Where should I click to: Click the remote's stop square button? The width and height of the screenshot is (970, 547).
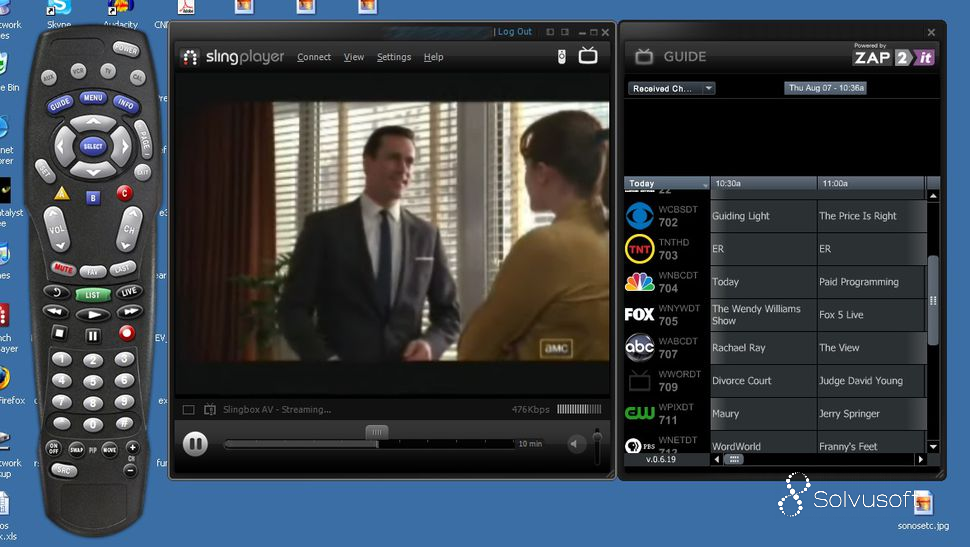(x=59, y=333)
